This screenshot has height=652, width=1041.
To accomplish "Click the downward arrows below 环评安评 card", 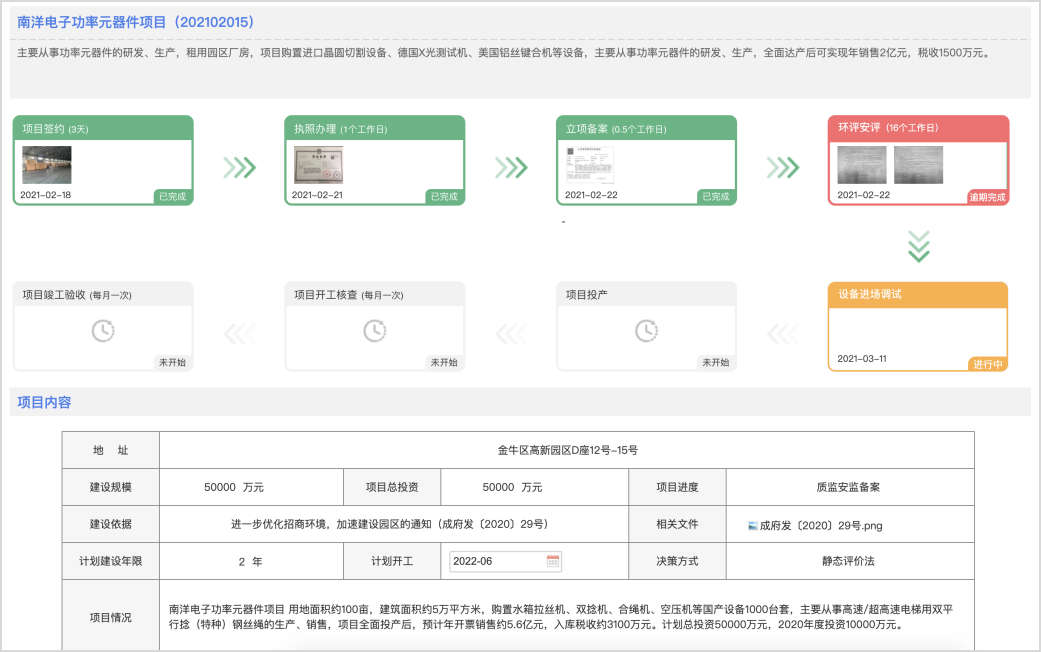I will [x=918, y=246].
